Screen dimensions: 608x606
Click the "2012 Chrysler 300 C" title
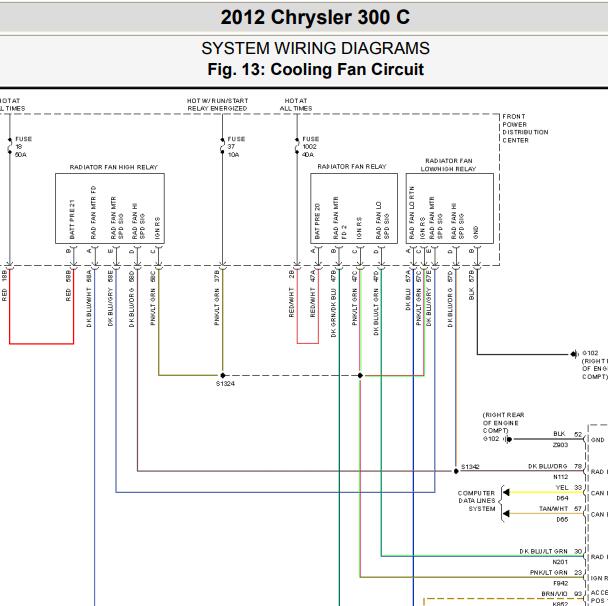[315, 17]
